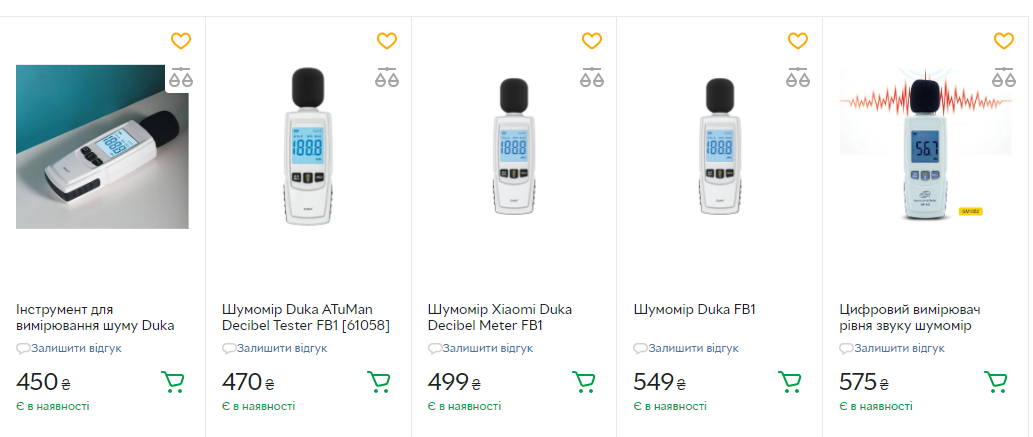
Task: Compare the Xiaomi Duka Decibel Meter
Action: click(x=592, y=77)
